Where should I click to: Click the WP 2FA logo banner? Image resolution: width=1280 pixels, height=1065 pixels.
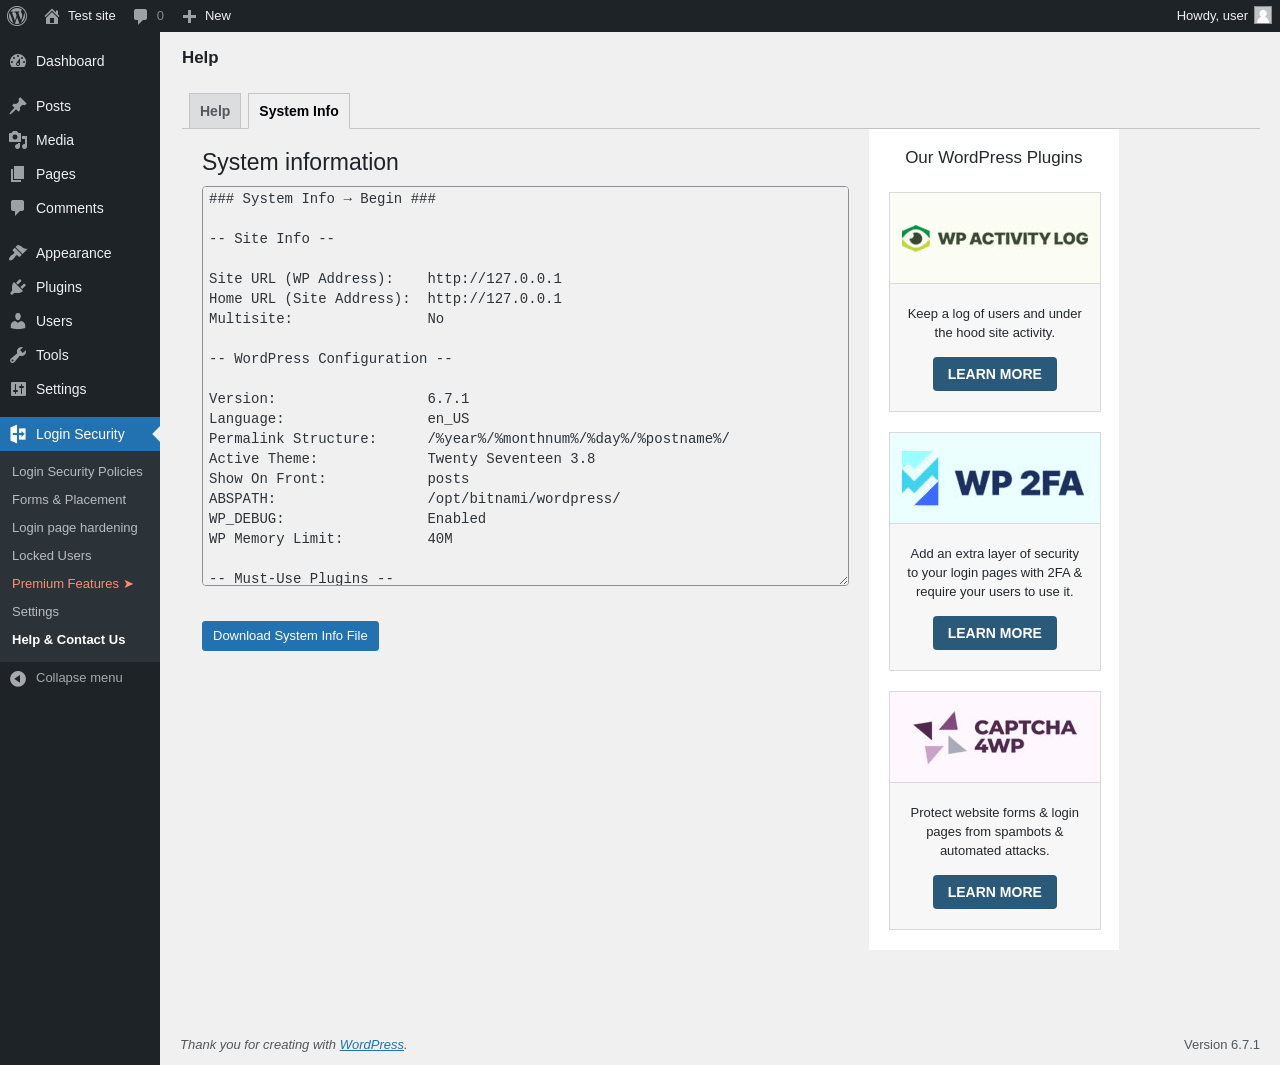tap(995, 478)
